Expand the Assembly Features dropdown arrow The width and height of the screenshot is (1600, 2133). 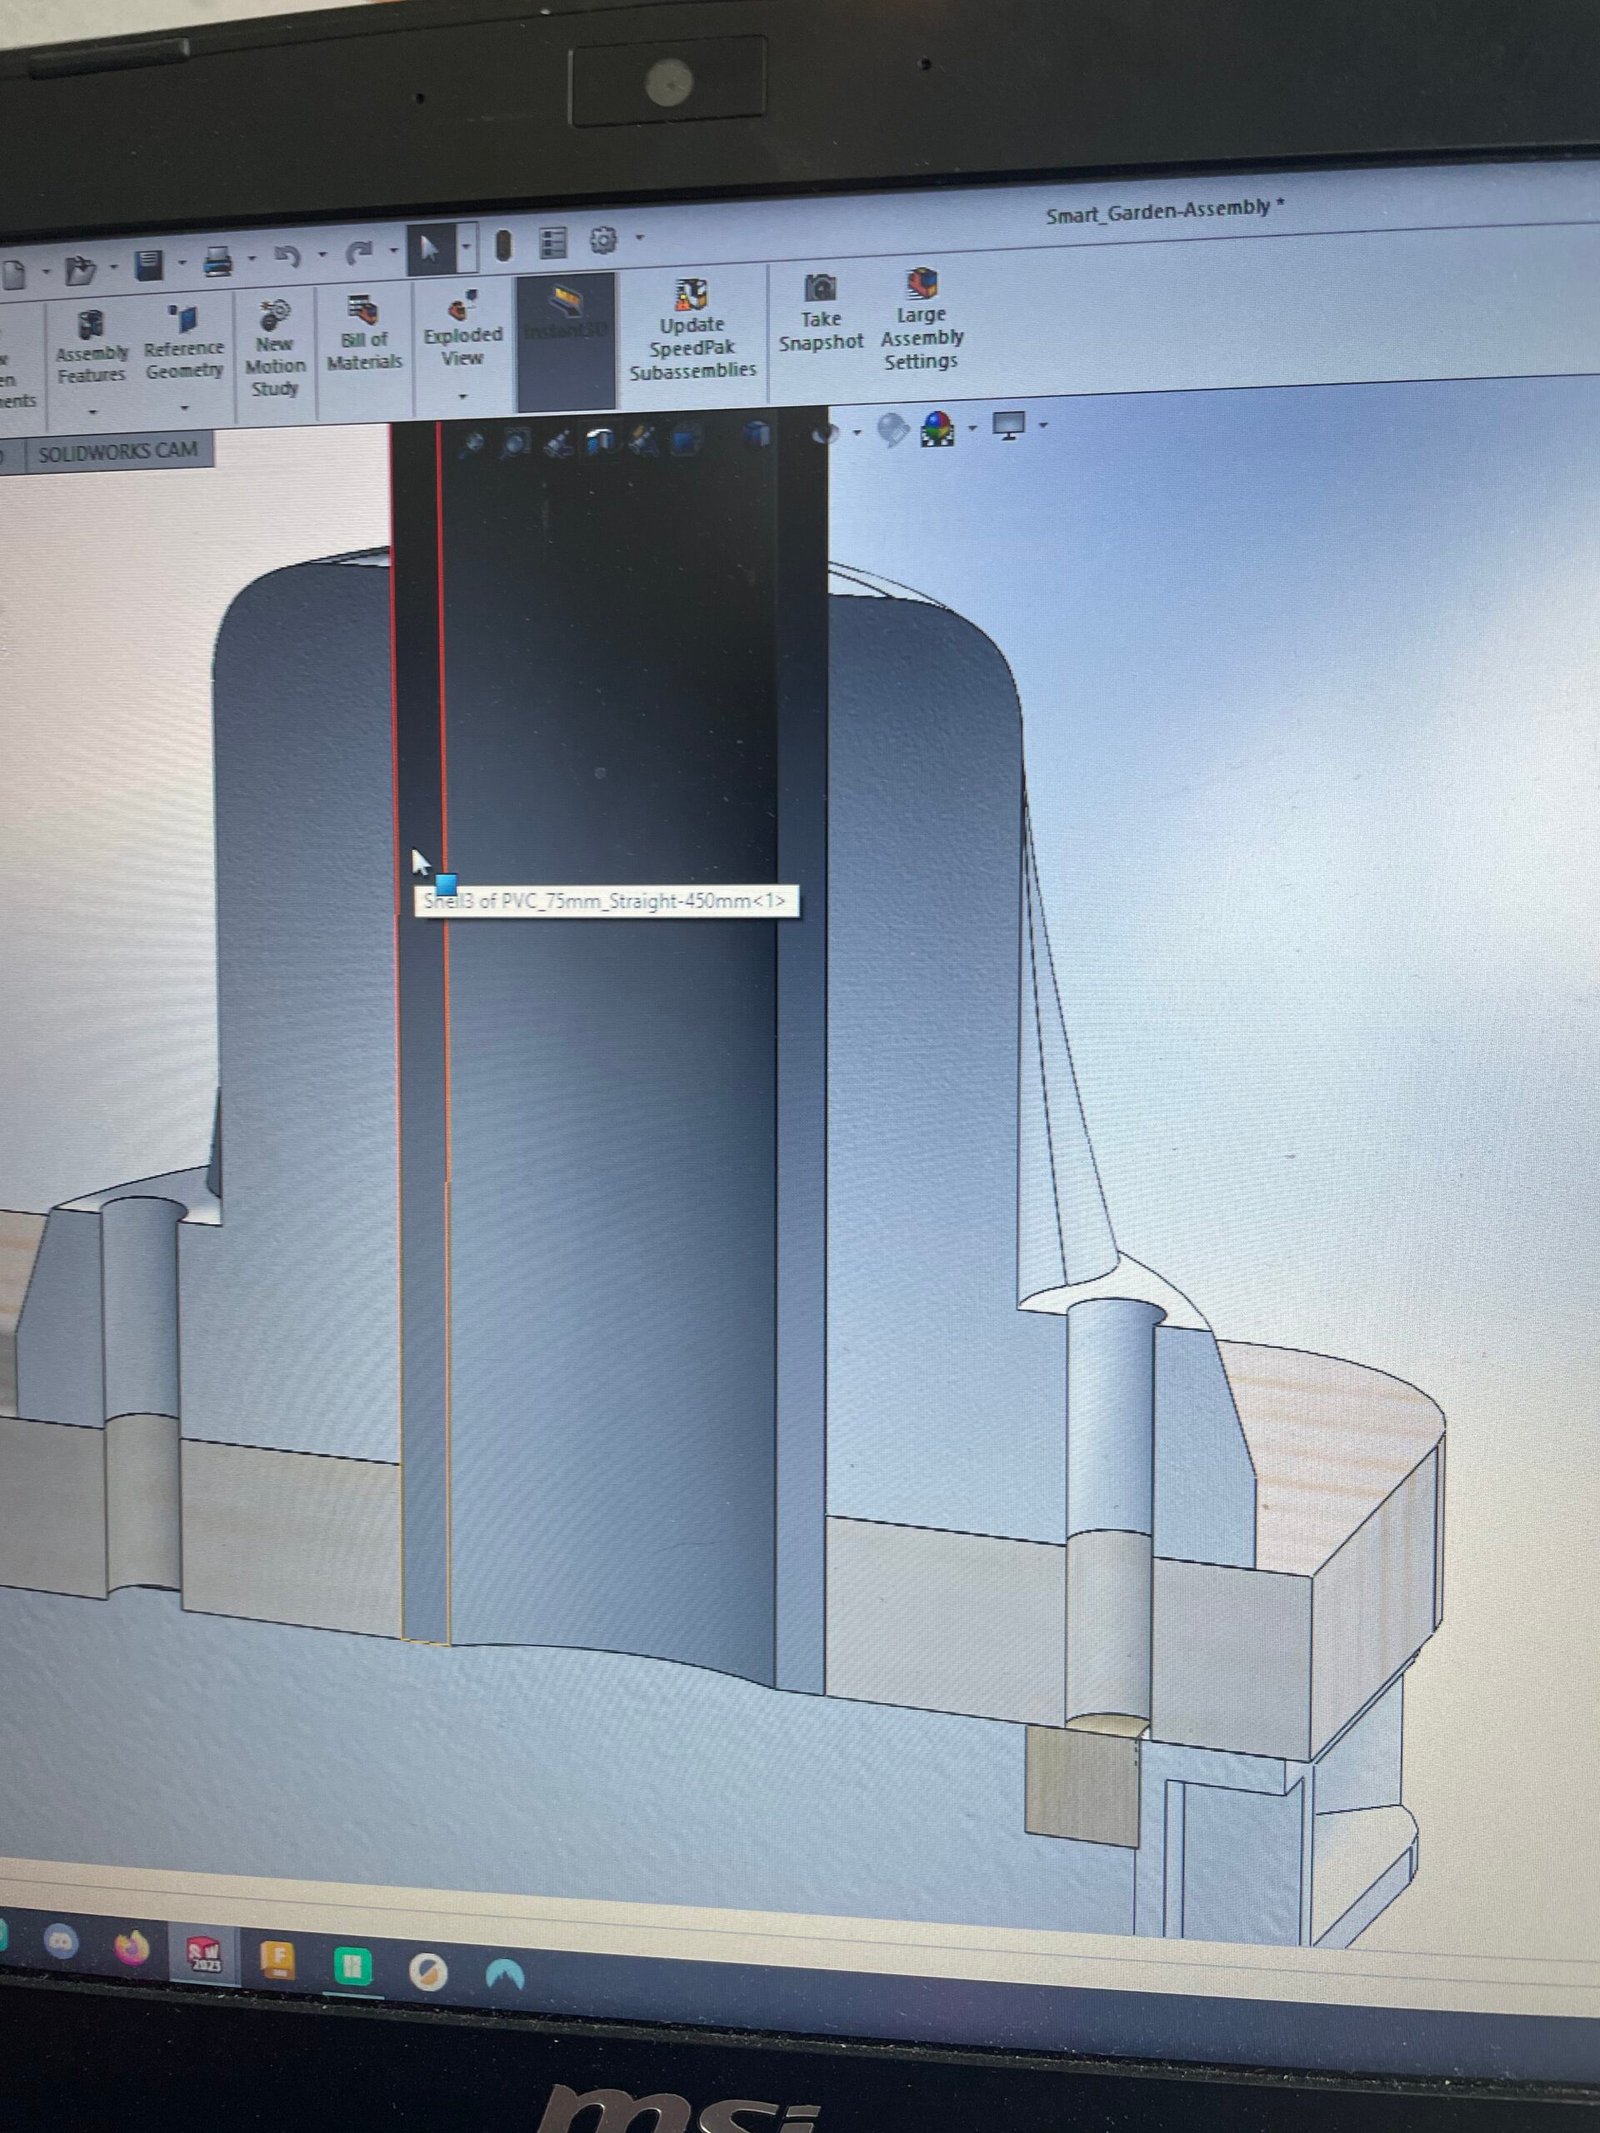point(92,411)
